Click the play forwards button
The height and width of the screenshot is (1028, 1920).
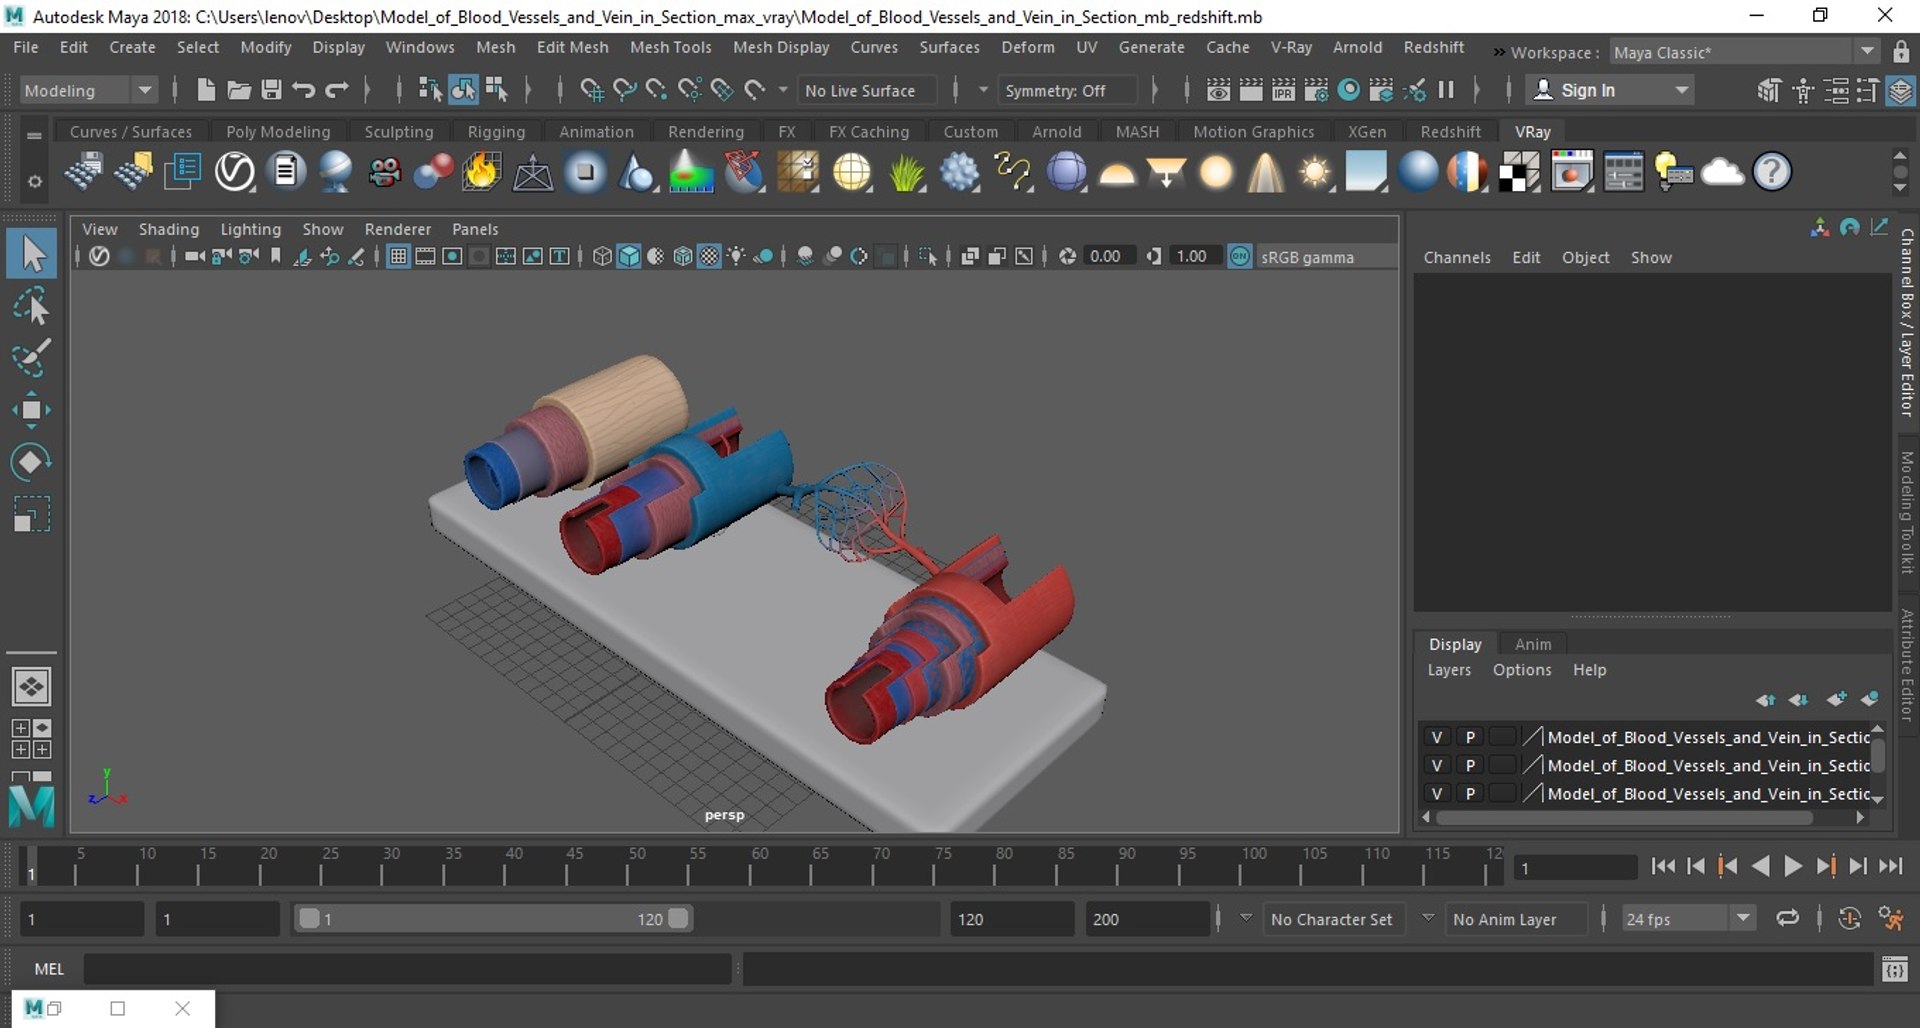pyautogui.click(x=1793, y=866)
